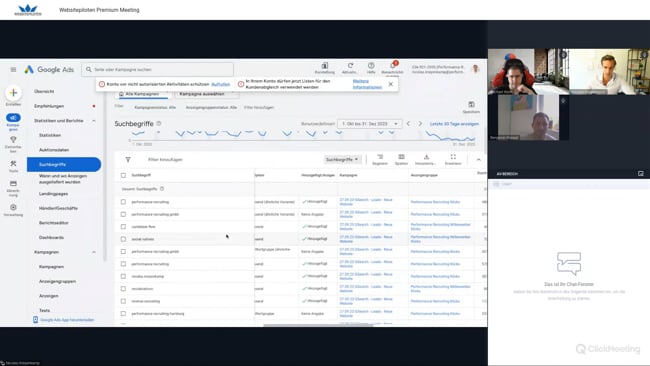
Task: Open Berichtseditor in the sidebar
Action: [x=54, y=223]
